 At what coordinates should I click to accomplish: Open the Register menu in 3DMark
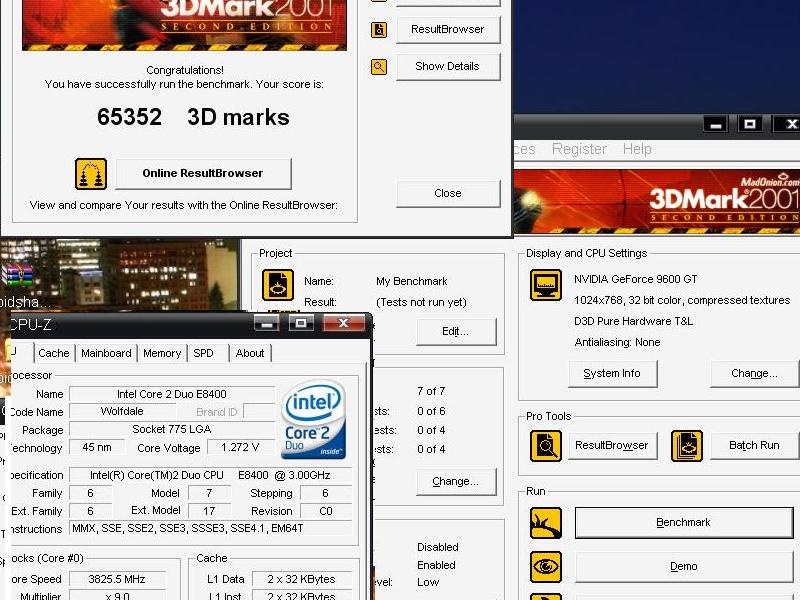pos(579,149)
